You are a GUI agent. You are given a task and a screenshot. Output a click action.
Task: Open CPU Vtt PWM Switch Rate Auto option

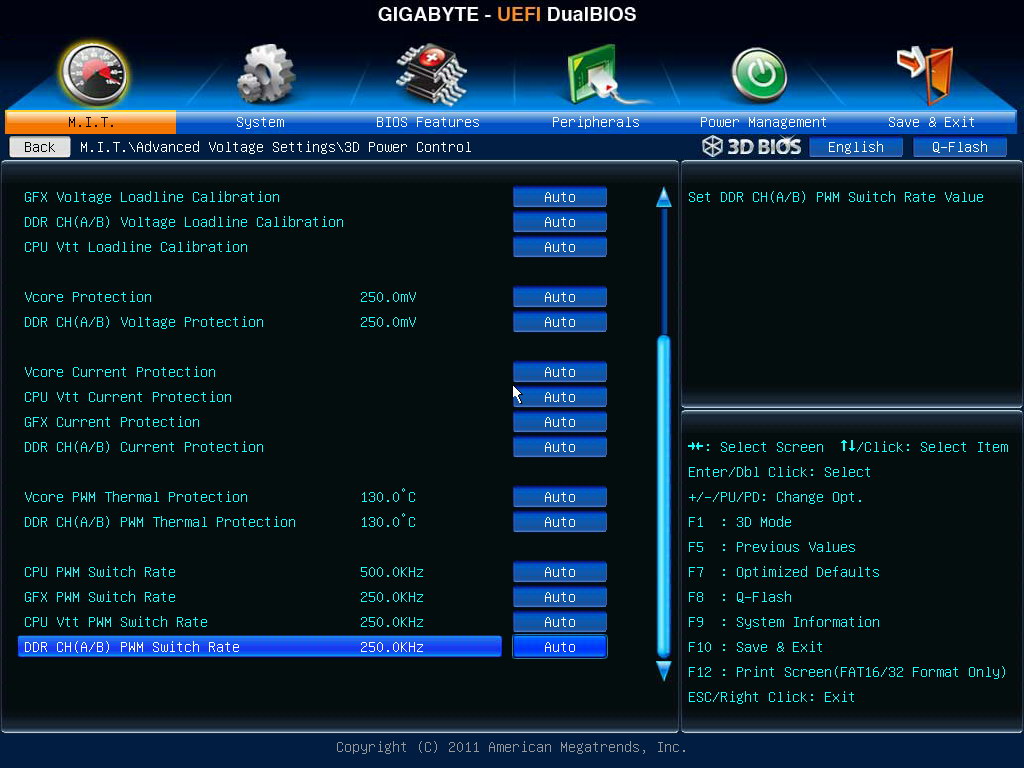pyautogui.click(x=560, y=622)
